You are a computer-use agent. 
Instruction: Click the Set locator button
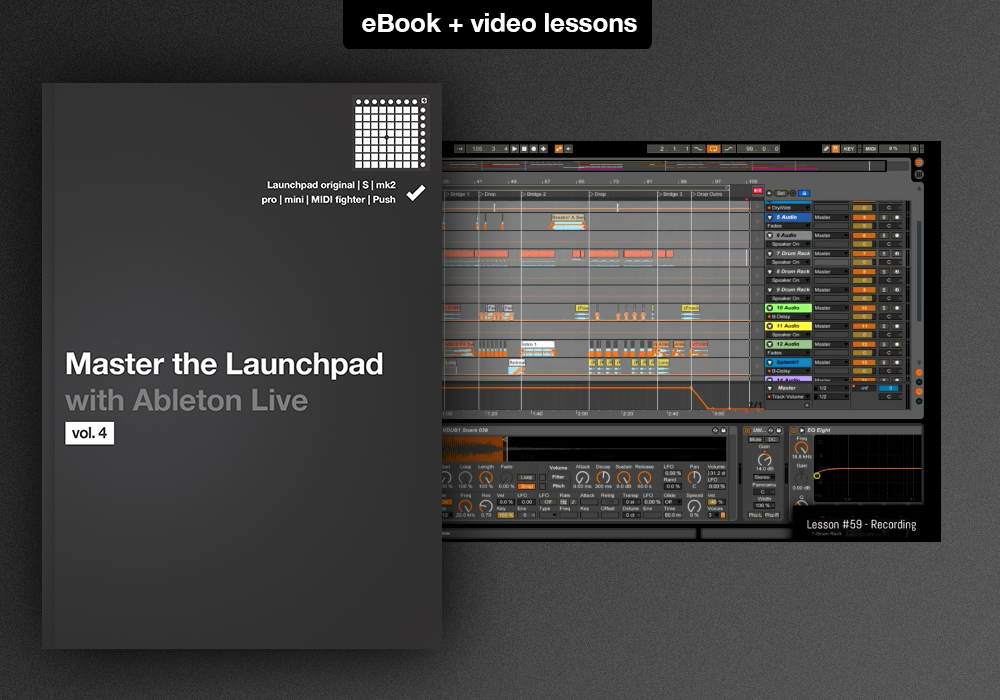(781, 193)
